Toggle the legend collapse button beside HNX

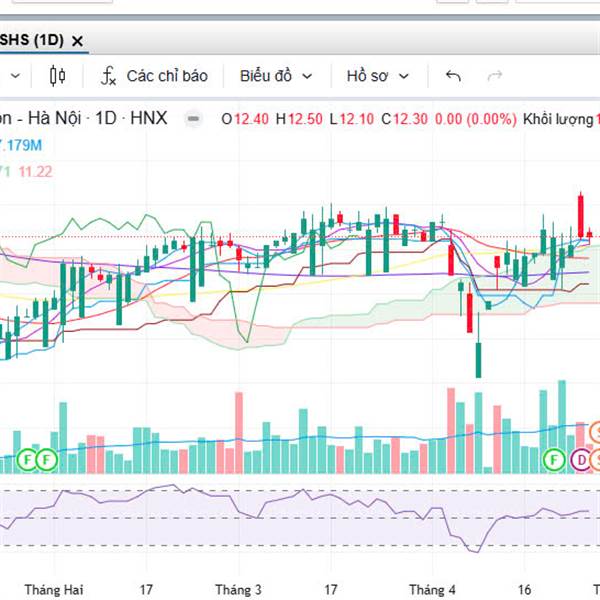pos(193,119)
